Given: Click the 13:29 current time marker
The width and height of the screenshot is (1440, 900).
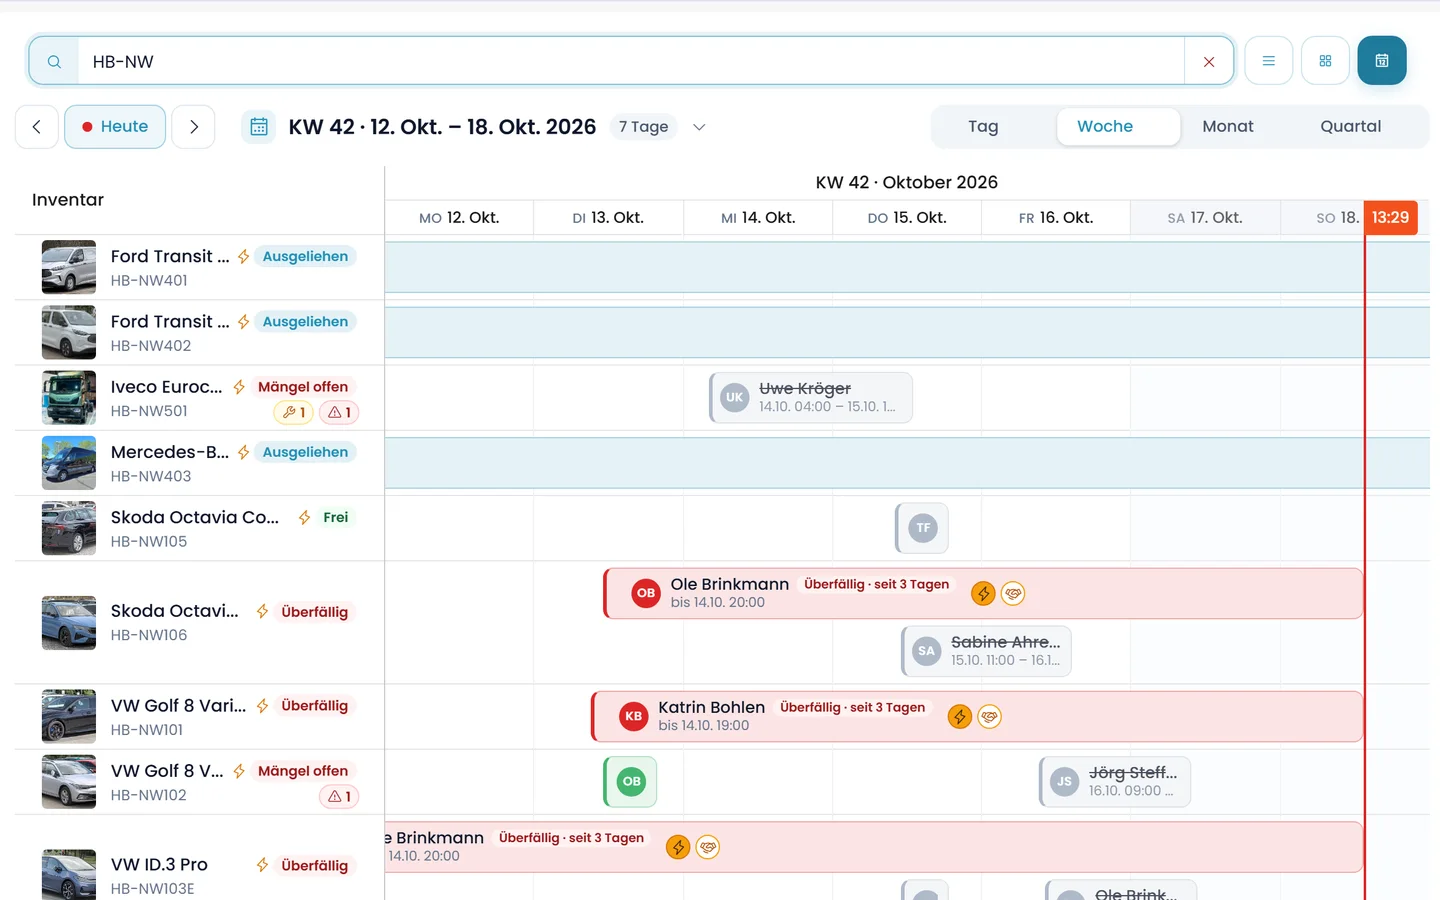Looking at the screenshot, I should click(x=1391, y=218).
